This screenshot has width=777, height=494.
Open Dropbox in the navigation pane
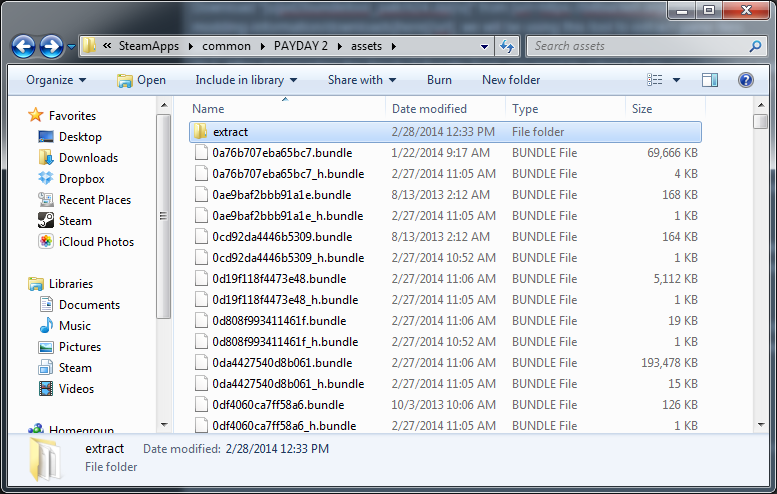tap(82, 179)
